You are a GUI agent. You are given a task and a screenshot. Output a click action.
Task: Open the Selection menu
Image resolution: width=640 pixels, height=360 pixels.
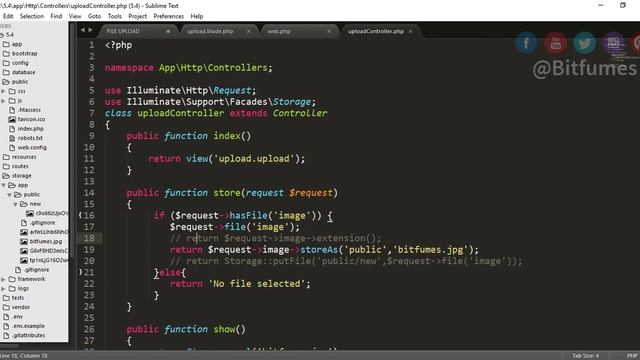pyautogui.click(x=32, y=16)
